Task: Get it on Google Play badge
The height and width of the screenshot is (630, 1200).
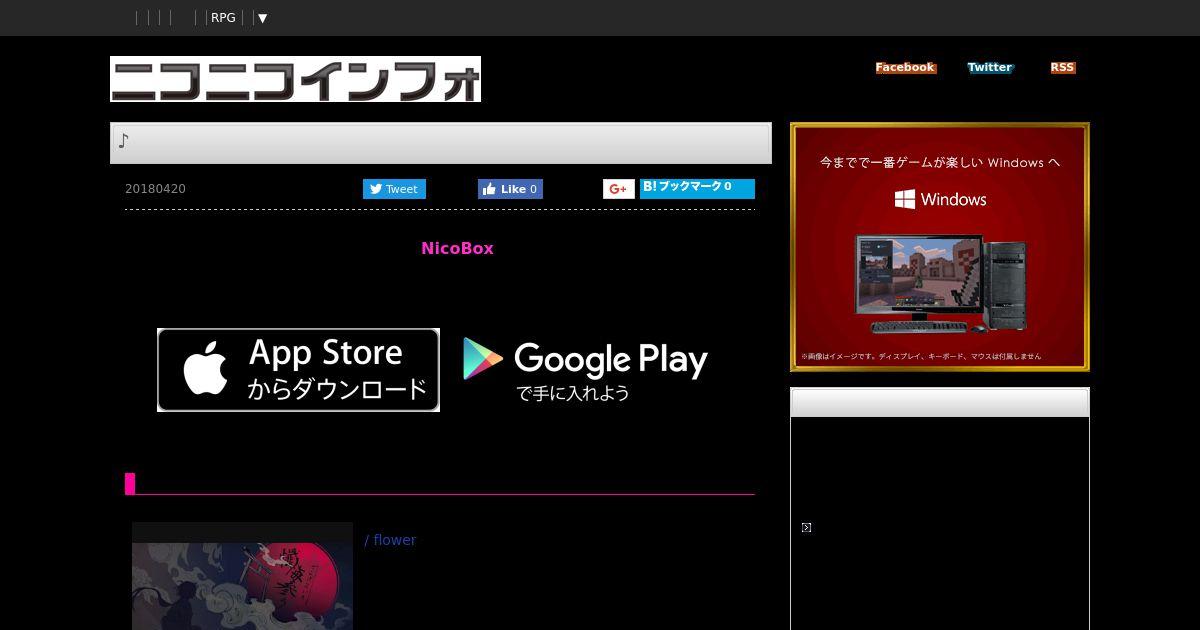Action: tap(585, 370)
